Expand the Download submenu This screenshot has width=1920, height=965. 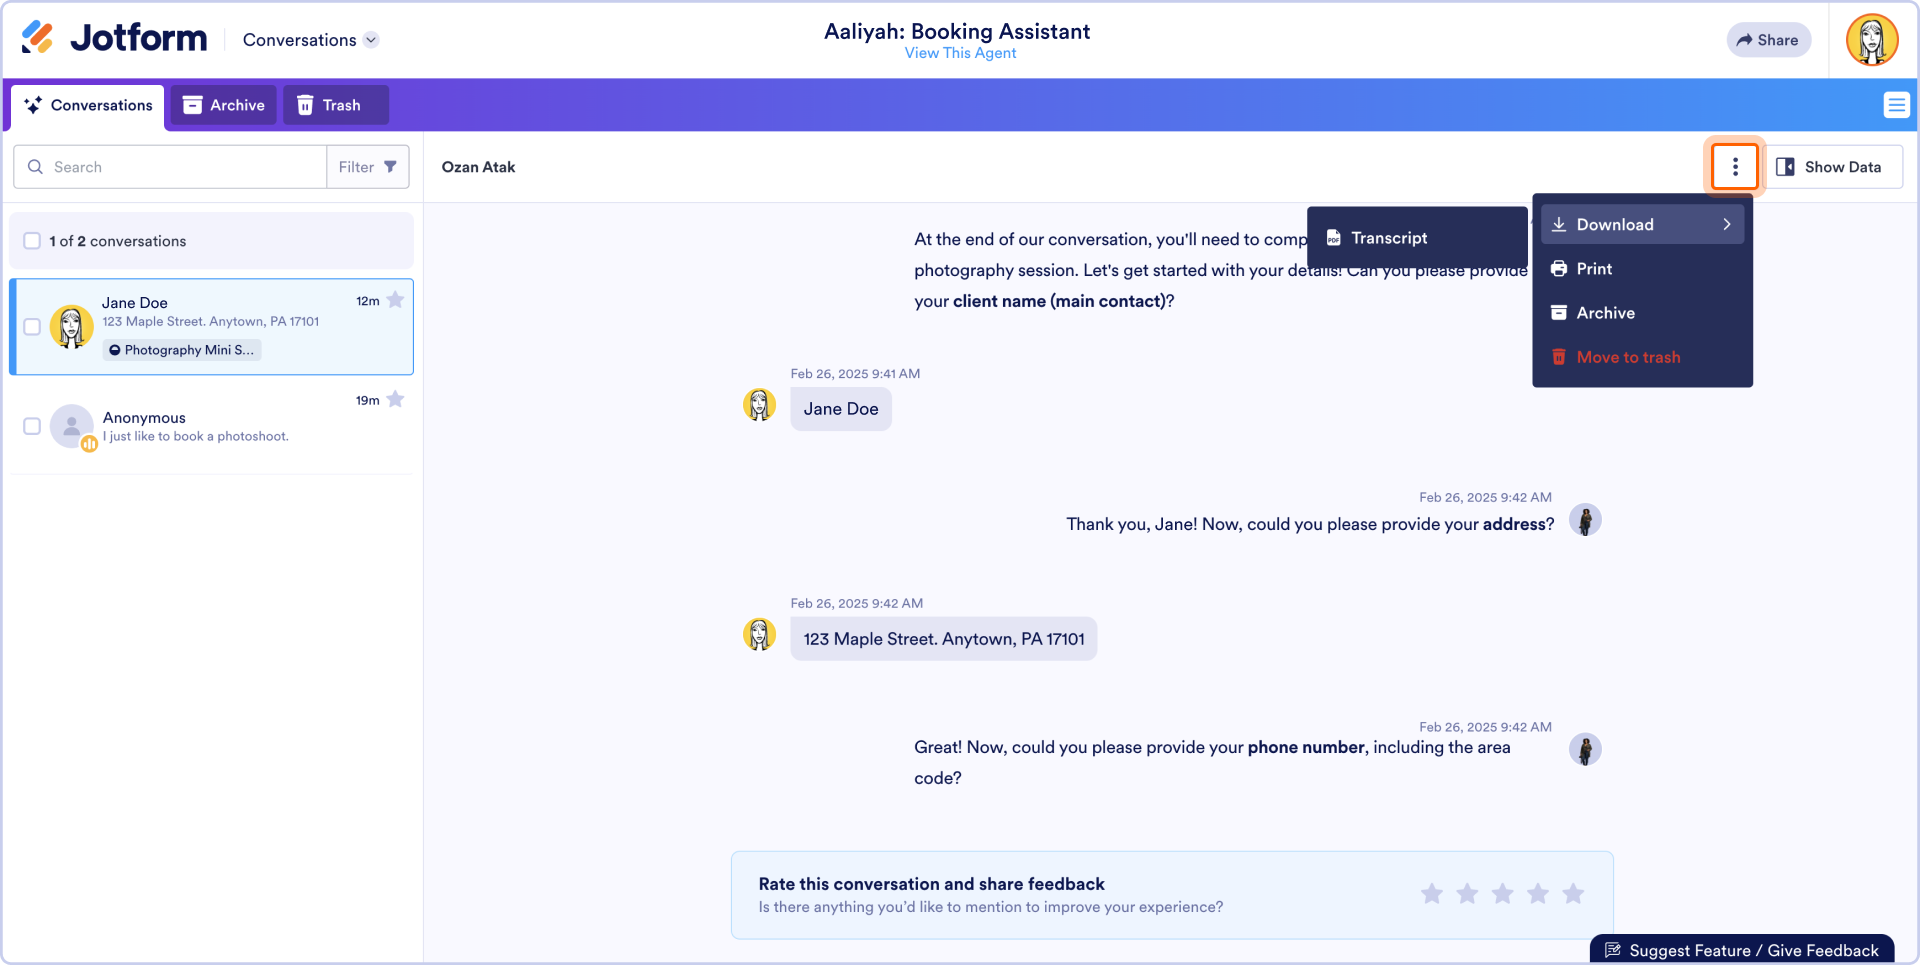[1642, 225]
